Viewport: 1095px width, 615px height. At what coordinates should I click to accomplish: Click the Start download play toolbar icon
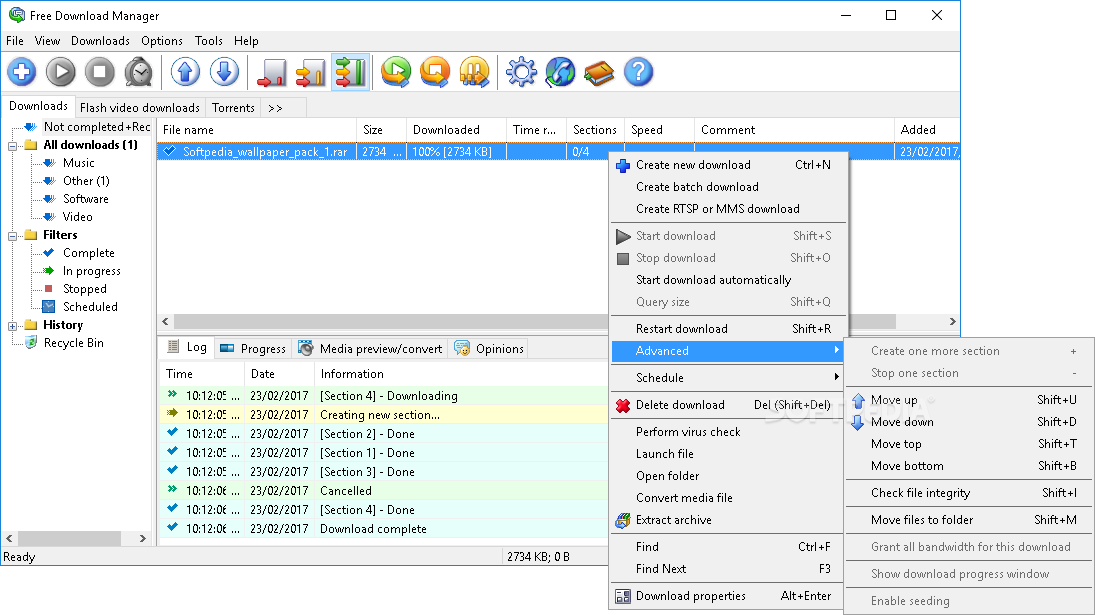click(61, 72)
